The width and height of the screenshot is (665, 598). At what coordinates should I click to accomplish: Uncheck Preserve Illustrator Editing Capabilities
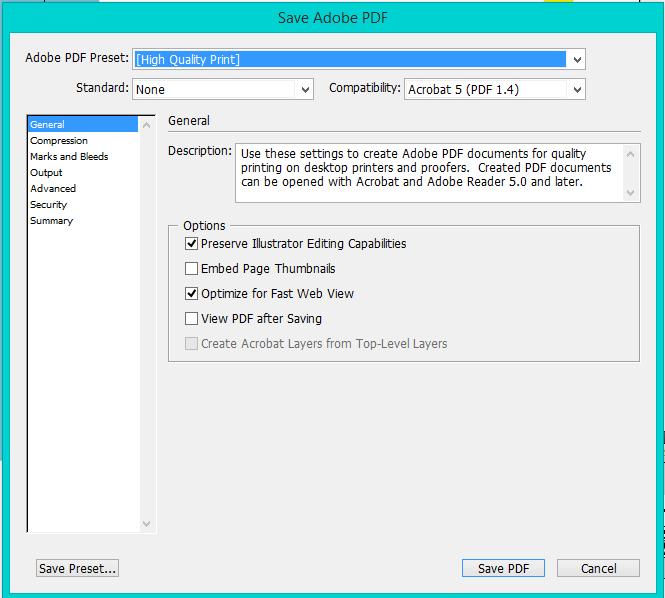click(x=191, y=243)
